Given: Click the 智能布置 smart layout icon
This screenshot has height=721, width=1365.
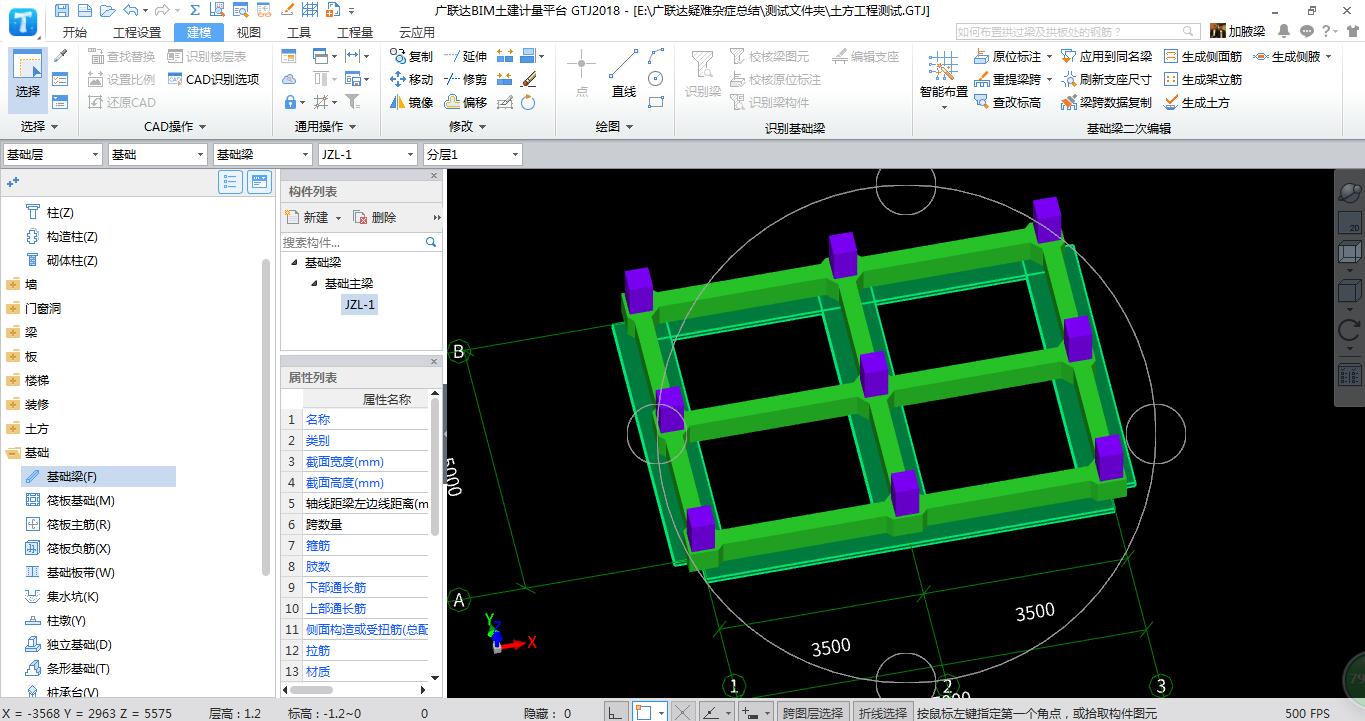Looking at the screenshot, I should pyautogui.click(x=943, y=78).
